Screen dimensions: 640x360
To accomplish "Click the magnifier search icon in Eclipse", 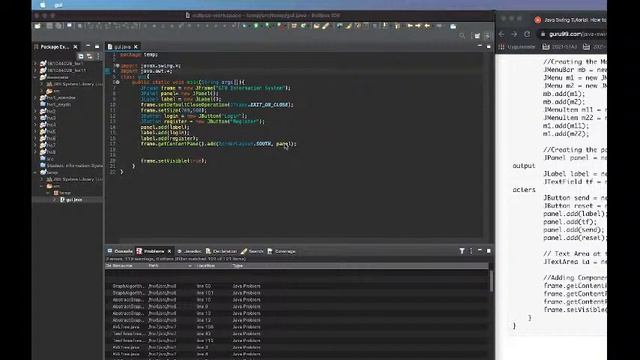I will click(462, 36).
